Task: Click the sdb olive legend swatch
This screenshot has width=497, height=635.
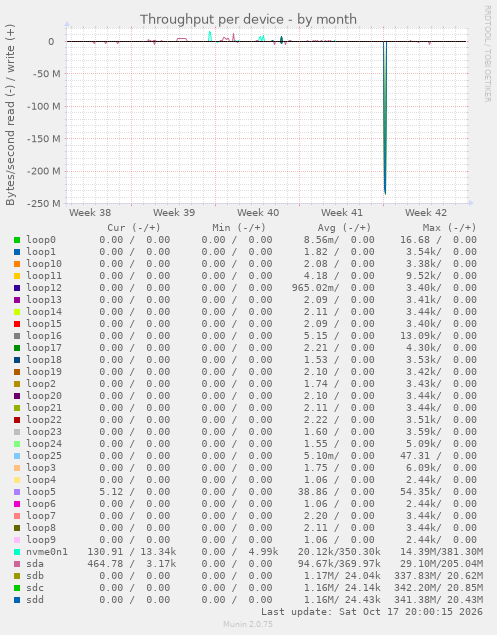Action: [x=17, y=576]
